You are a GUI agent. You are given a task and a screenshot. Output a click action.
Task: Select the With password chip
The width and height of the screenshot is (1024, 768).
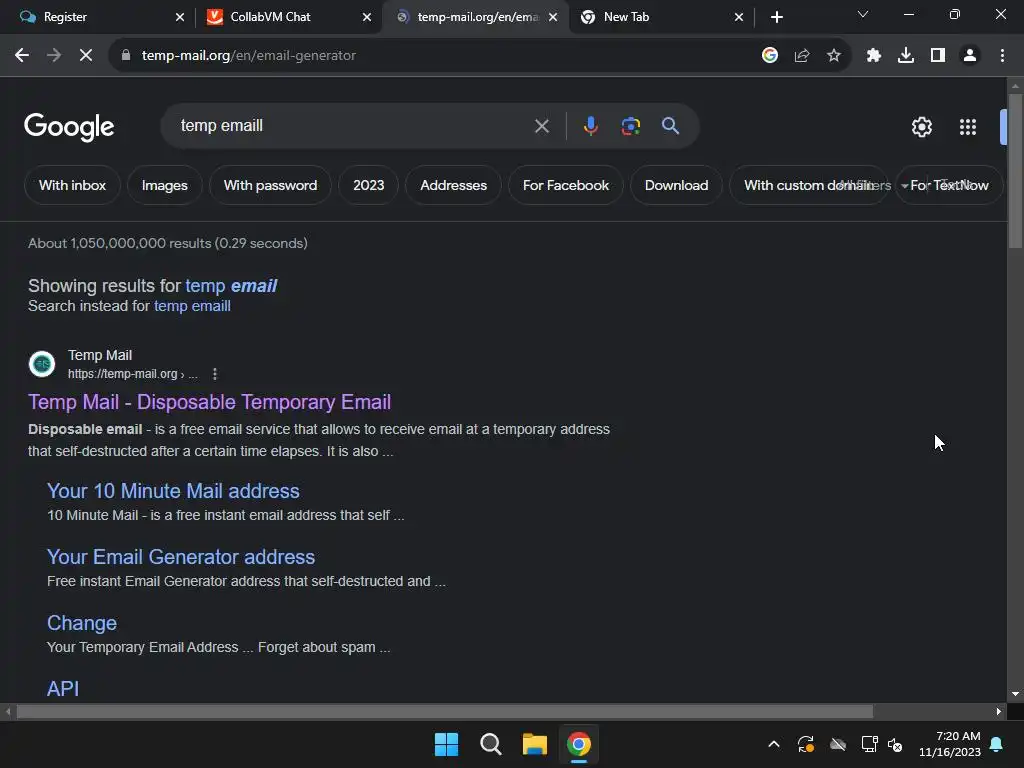[270, 185]
